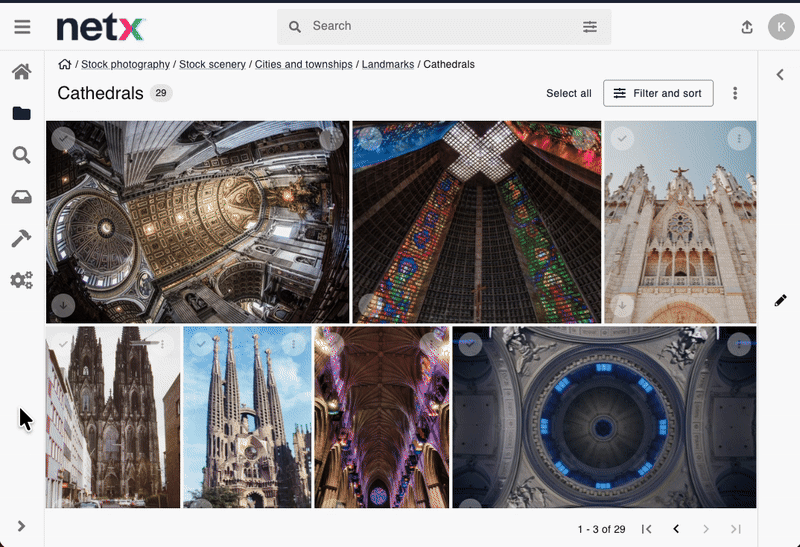Go to the Home dashboard icon
Screen dimensions: 800x547
(x=21, y=72)
